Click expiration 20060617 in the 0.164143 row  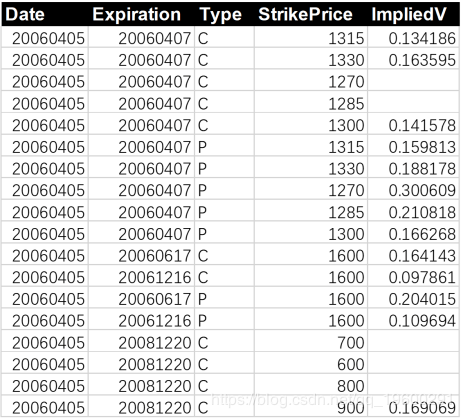click(155, 256)
